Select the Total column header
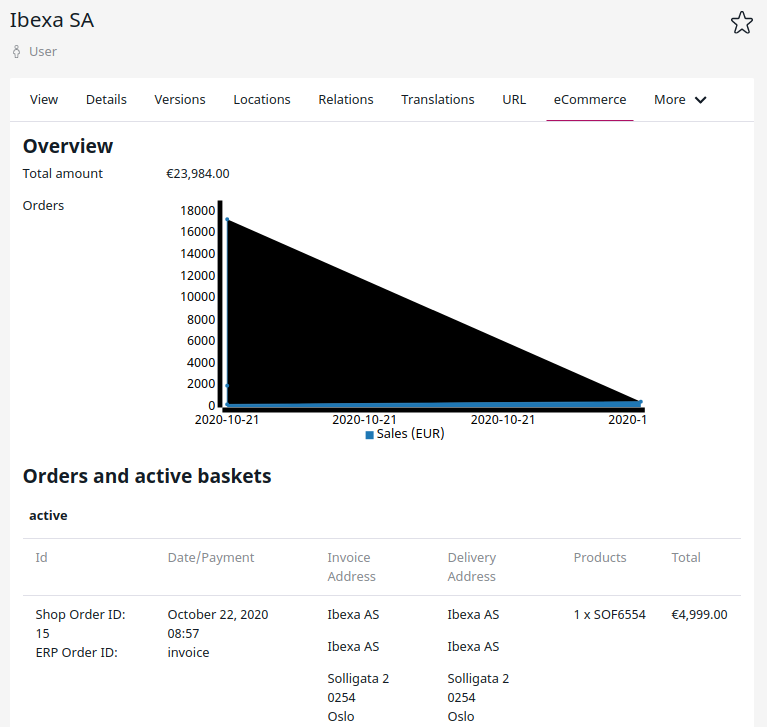Viewport: 767px width, 727px height. 686,557
